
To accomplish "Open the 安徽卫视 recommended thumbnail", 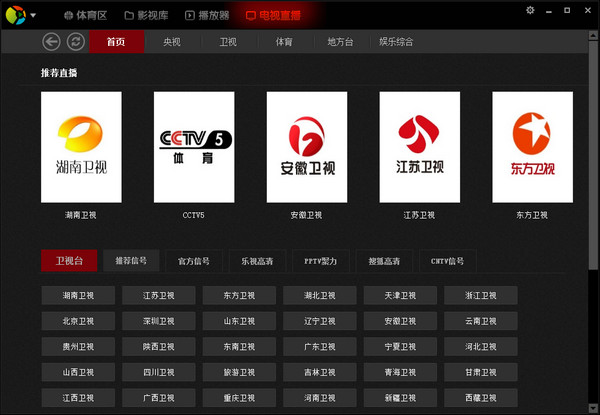I will (x=307, y=147).
